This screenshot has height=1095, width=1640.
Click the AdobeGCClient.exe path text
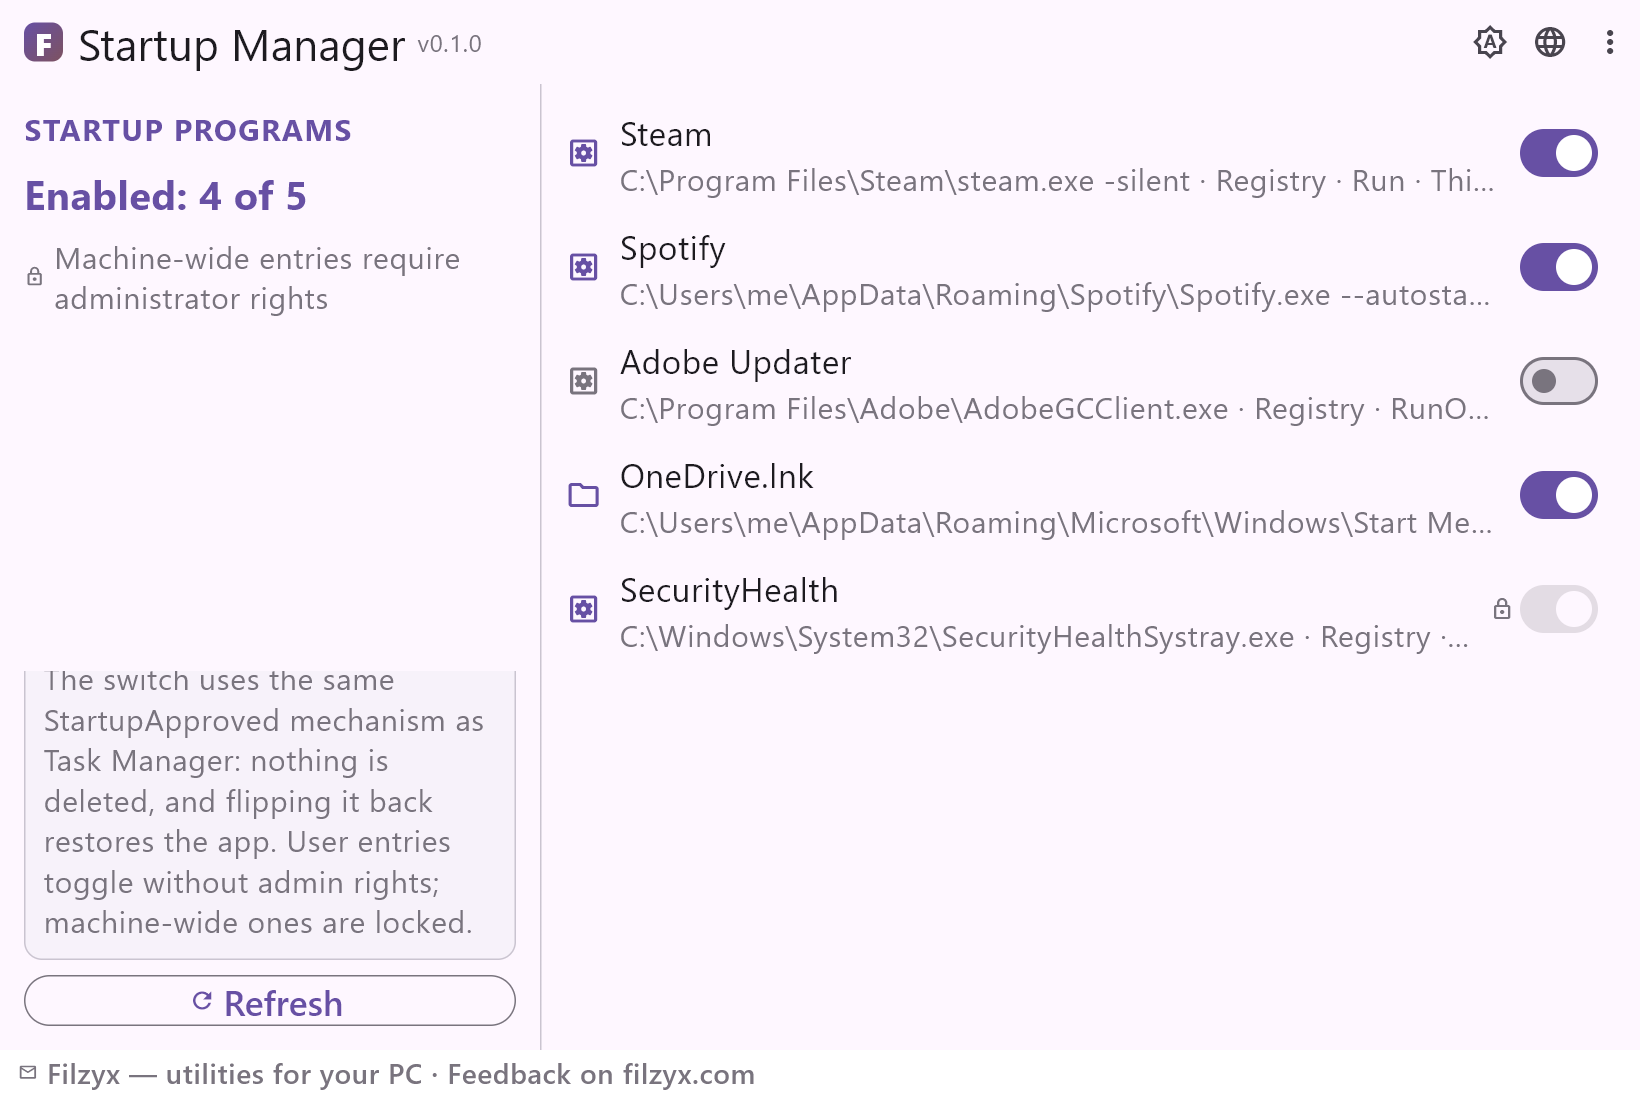pyautogui.click(x=1055, y=409)
